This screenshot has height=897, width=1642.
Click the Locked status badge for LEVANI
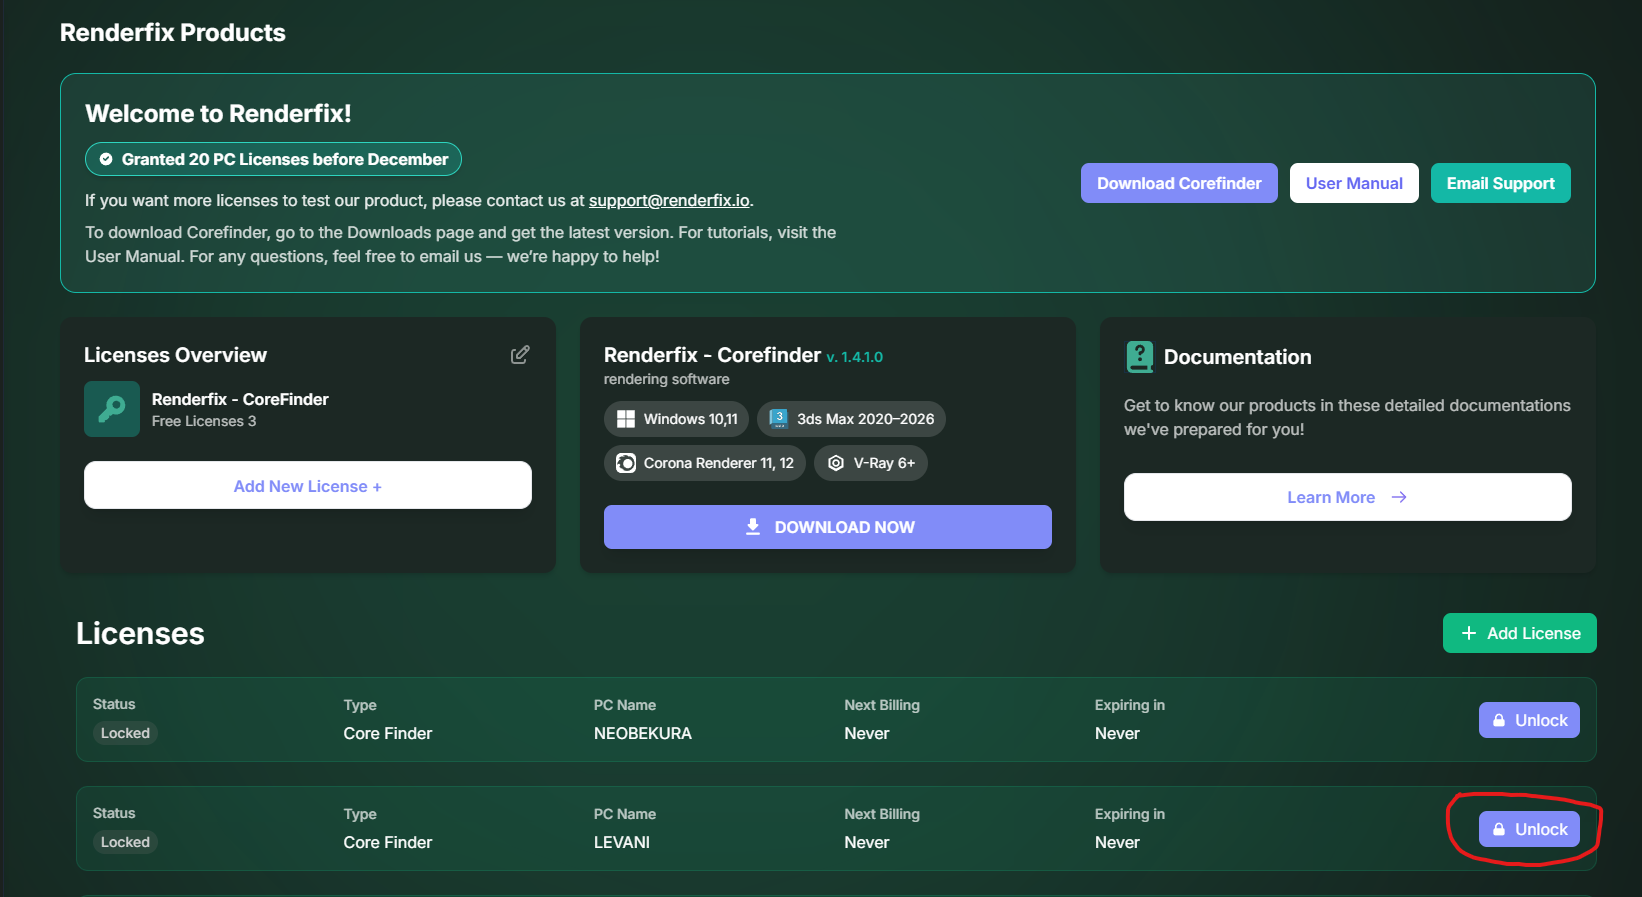pos(125,842)
